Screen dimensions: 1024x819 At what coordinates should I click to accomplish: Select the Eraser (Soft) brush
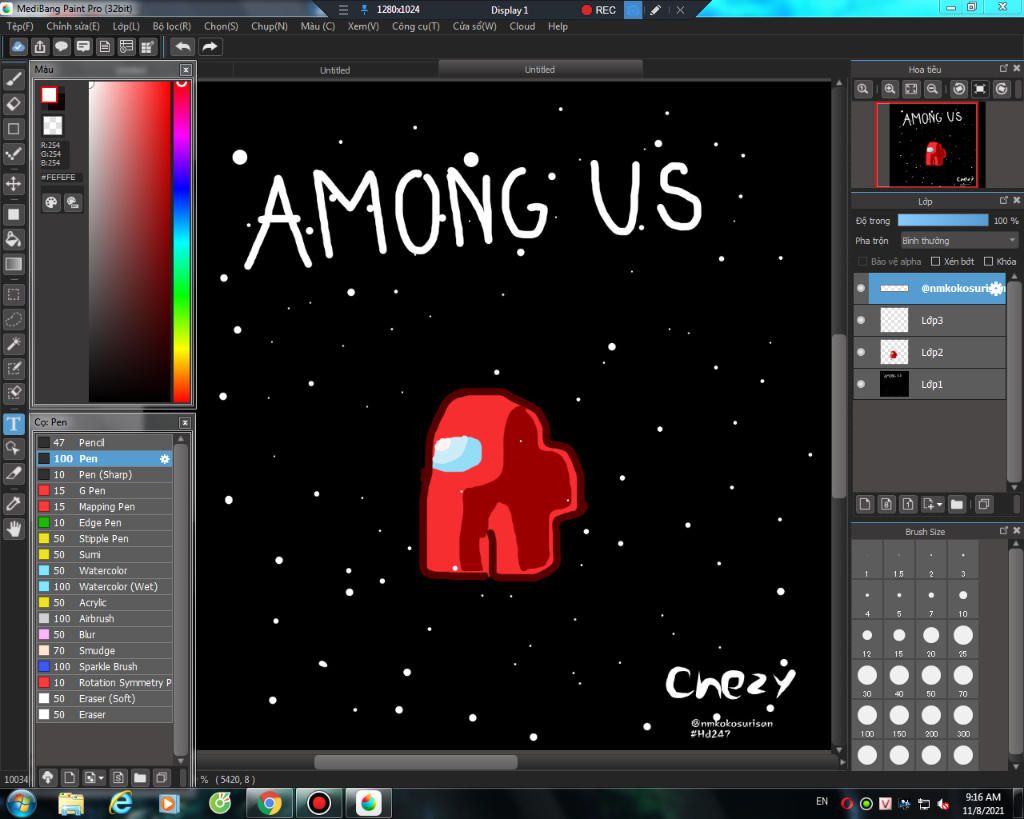(104, 699)
